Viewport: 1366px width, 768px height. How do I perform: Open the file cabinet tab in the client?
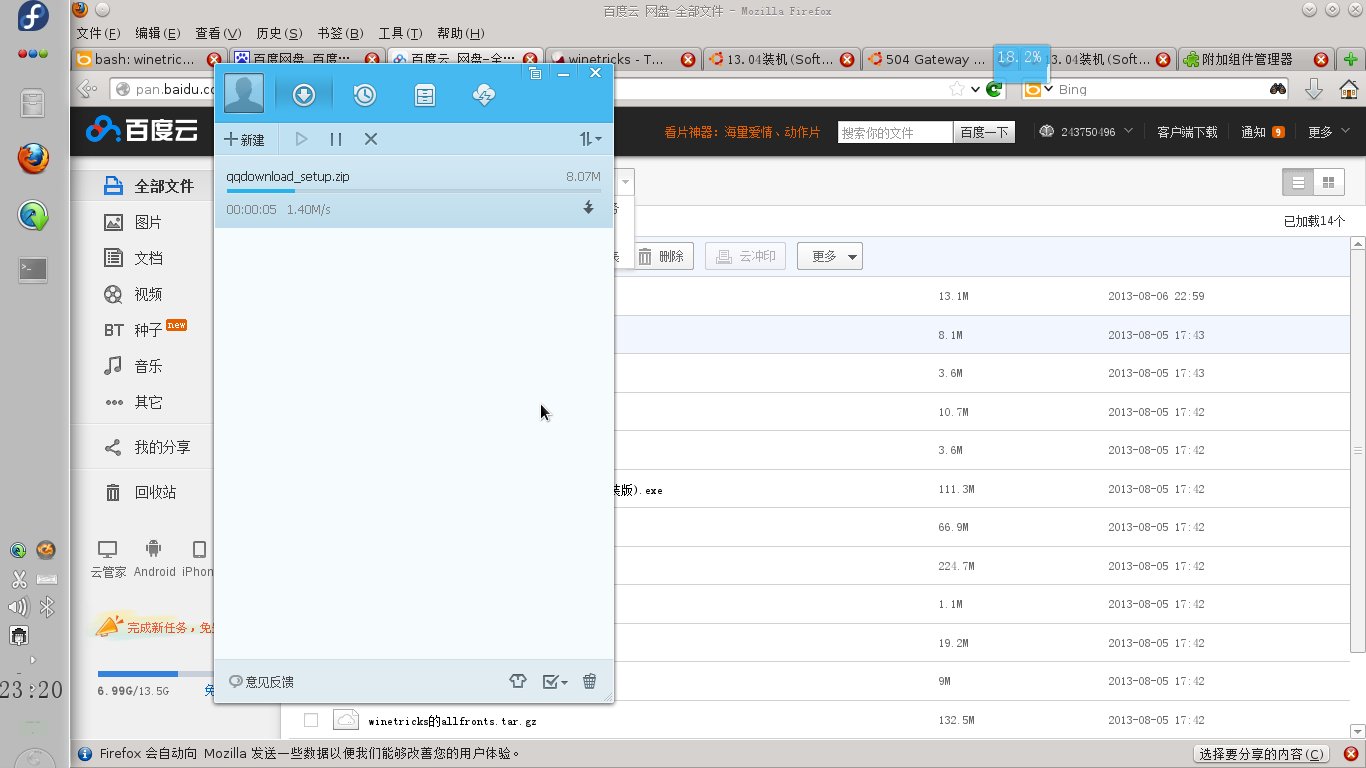pos(425,95)
